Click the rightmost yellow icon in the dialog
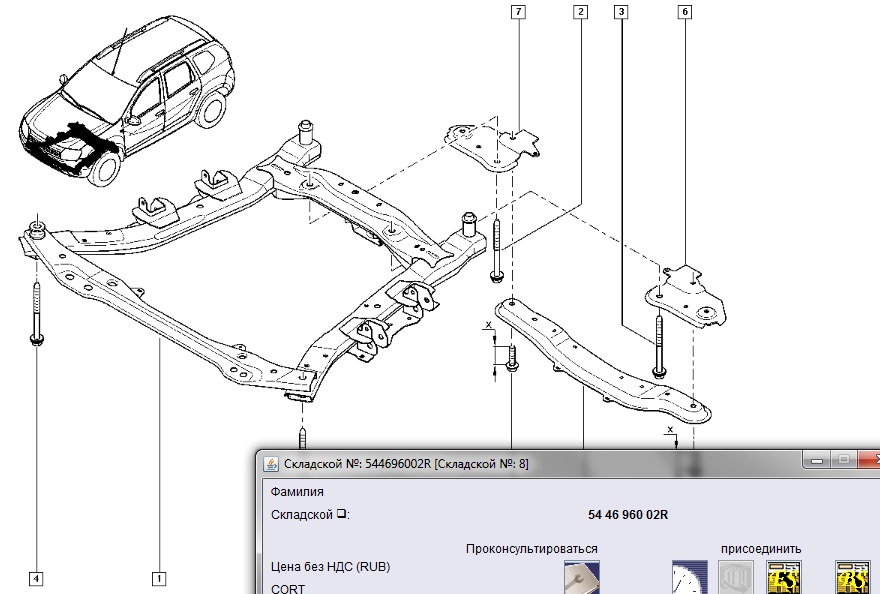The height and width of the screenshot is (594, 880). 851,577
